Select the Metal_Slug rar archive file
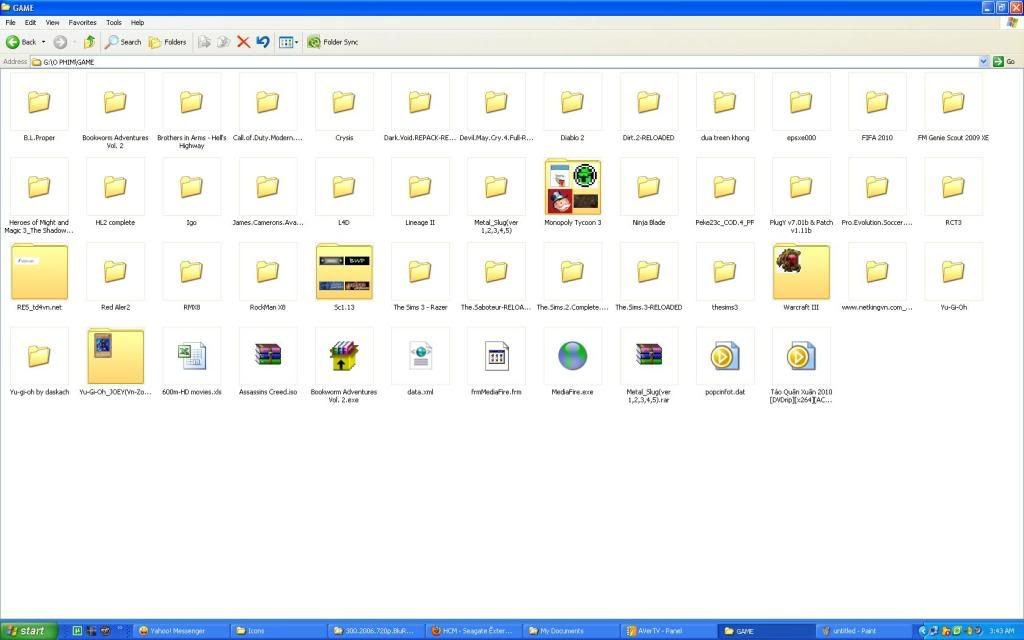 [x=648, y=366]
